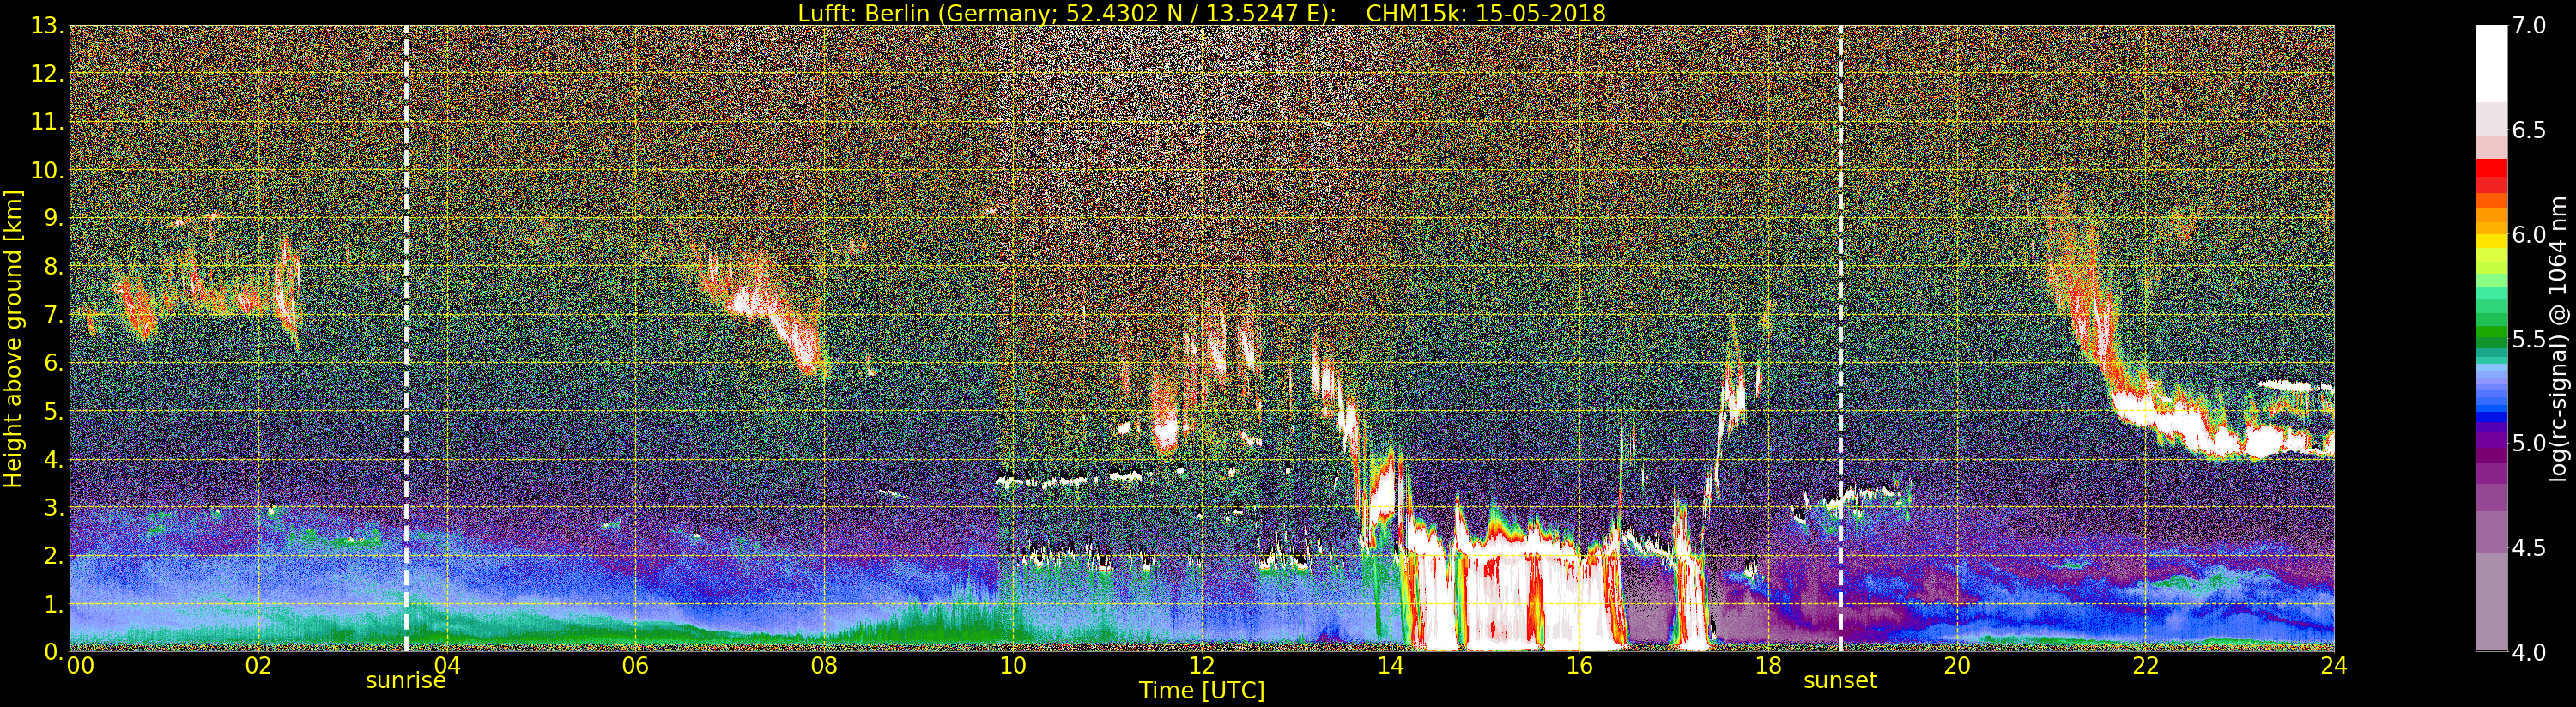Click the x-axis tick label '08'
Screen dimensions: 2576x707
click(824, 666)
